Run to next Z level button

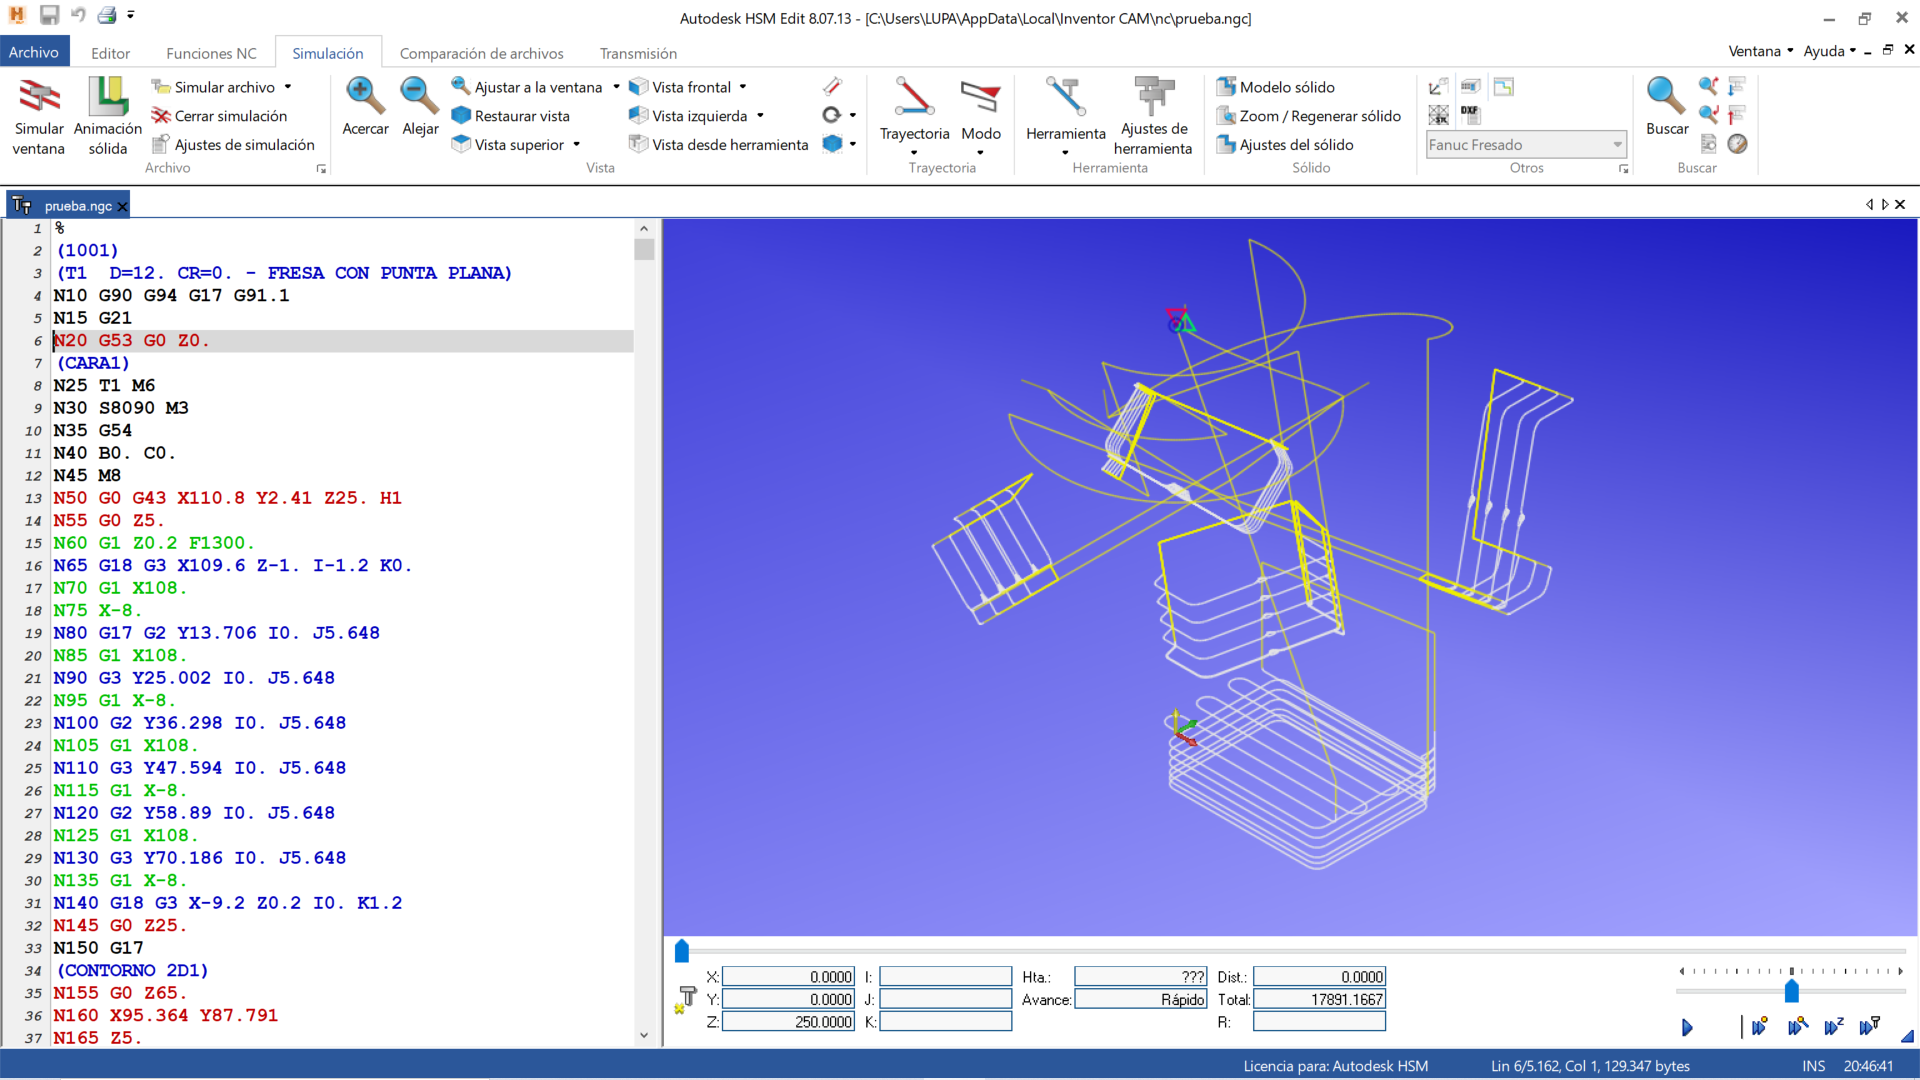pyautogui.click(x=1834, y=1027)
